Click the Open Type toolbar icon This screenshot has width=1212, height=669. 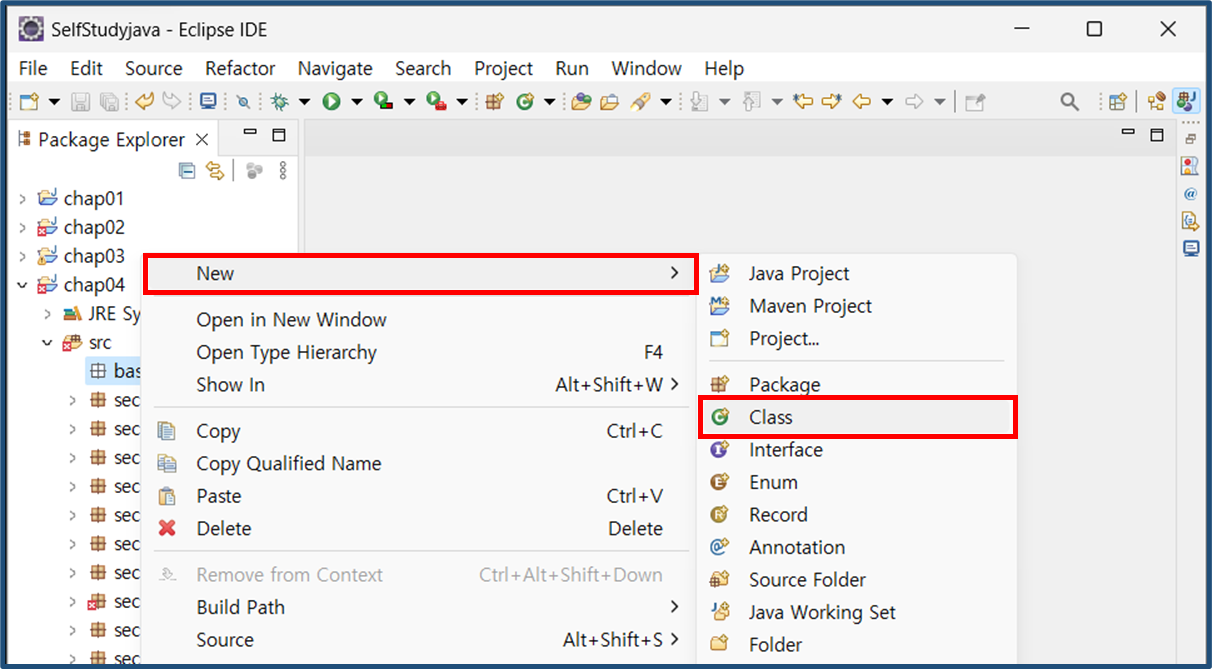[581, 101]
